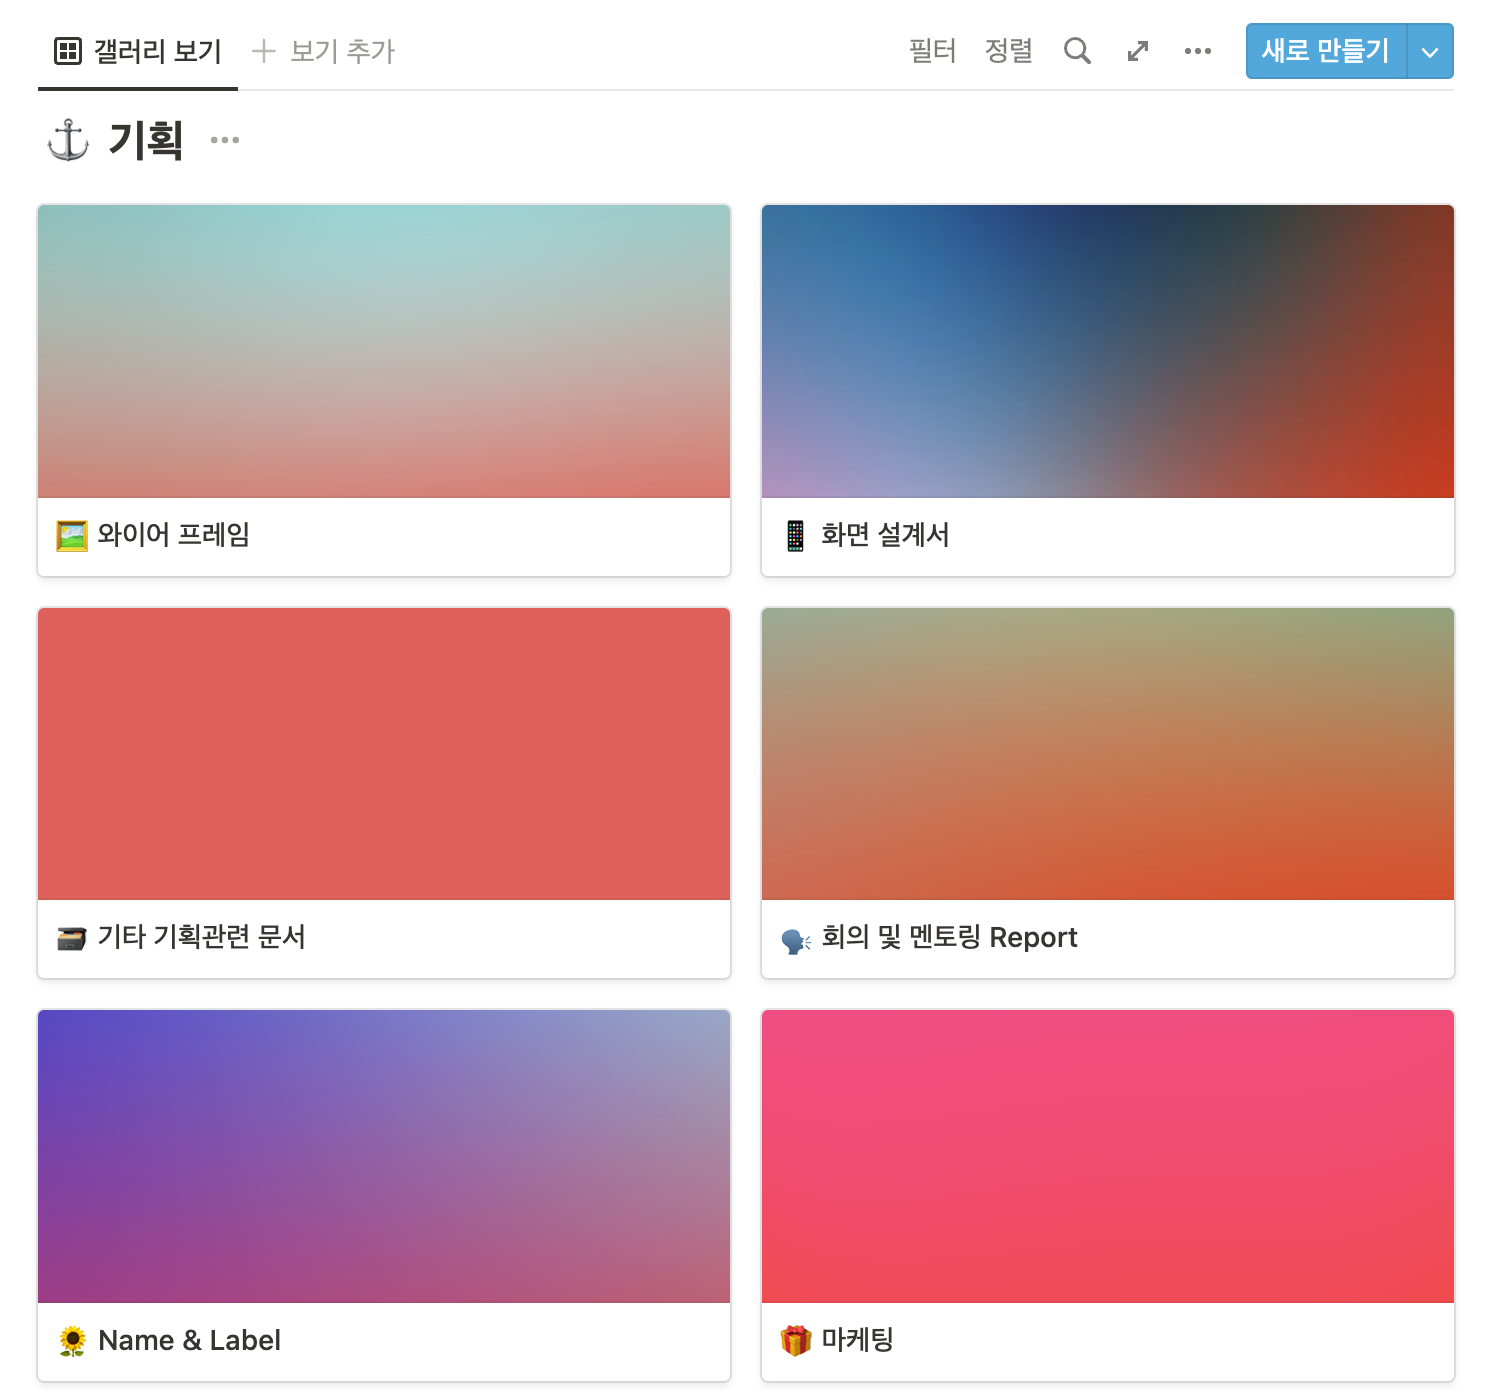Open the 마케팅 pink cover
The image size is (1490, 1400).
pos(1108,1156)
